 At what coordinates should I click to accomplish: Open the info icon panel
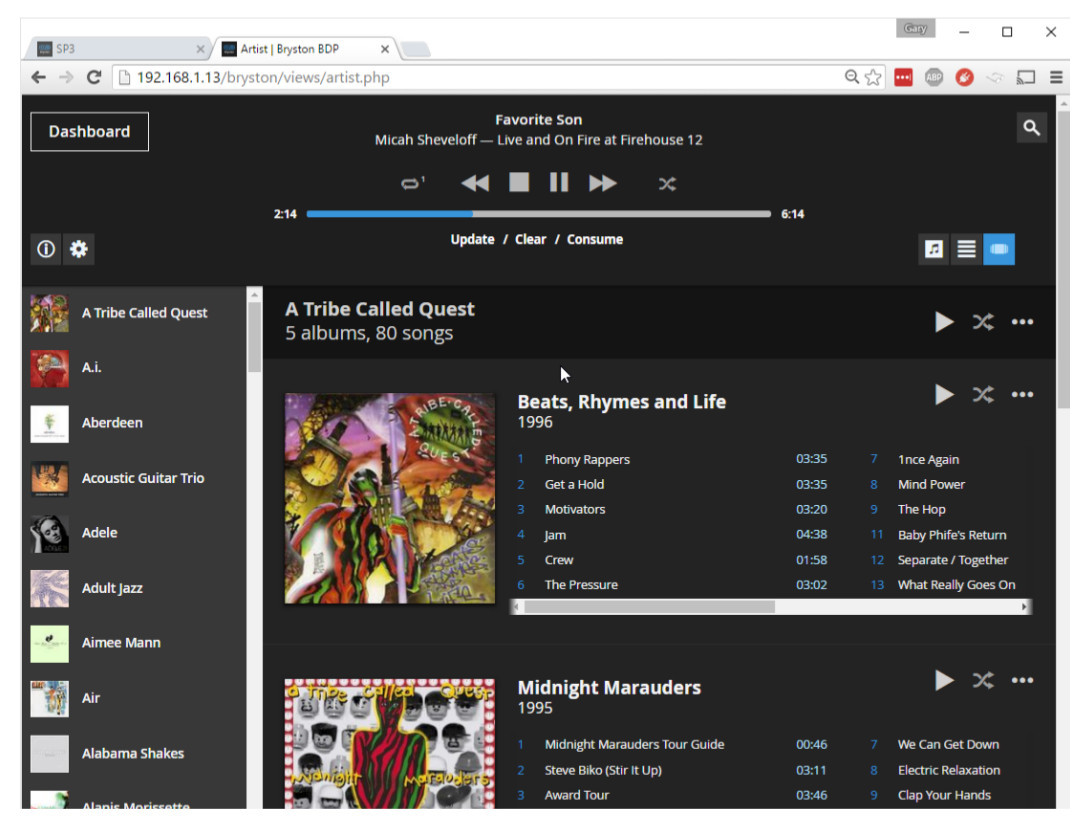tap(46, 249)
